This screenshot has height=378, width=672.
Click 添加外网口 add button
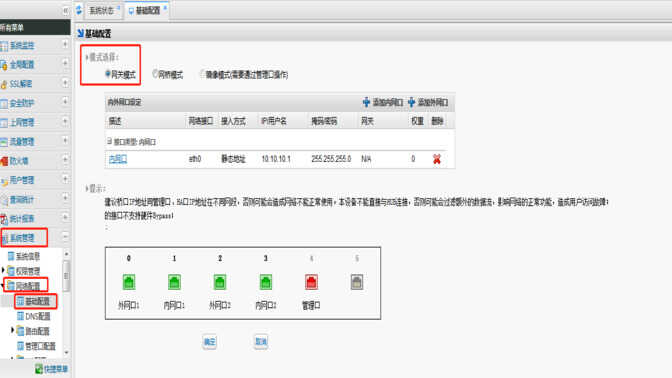pyautogui.click(x=427, y=102)
